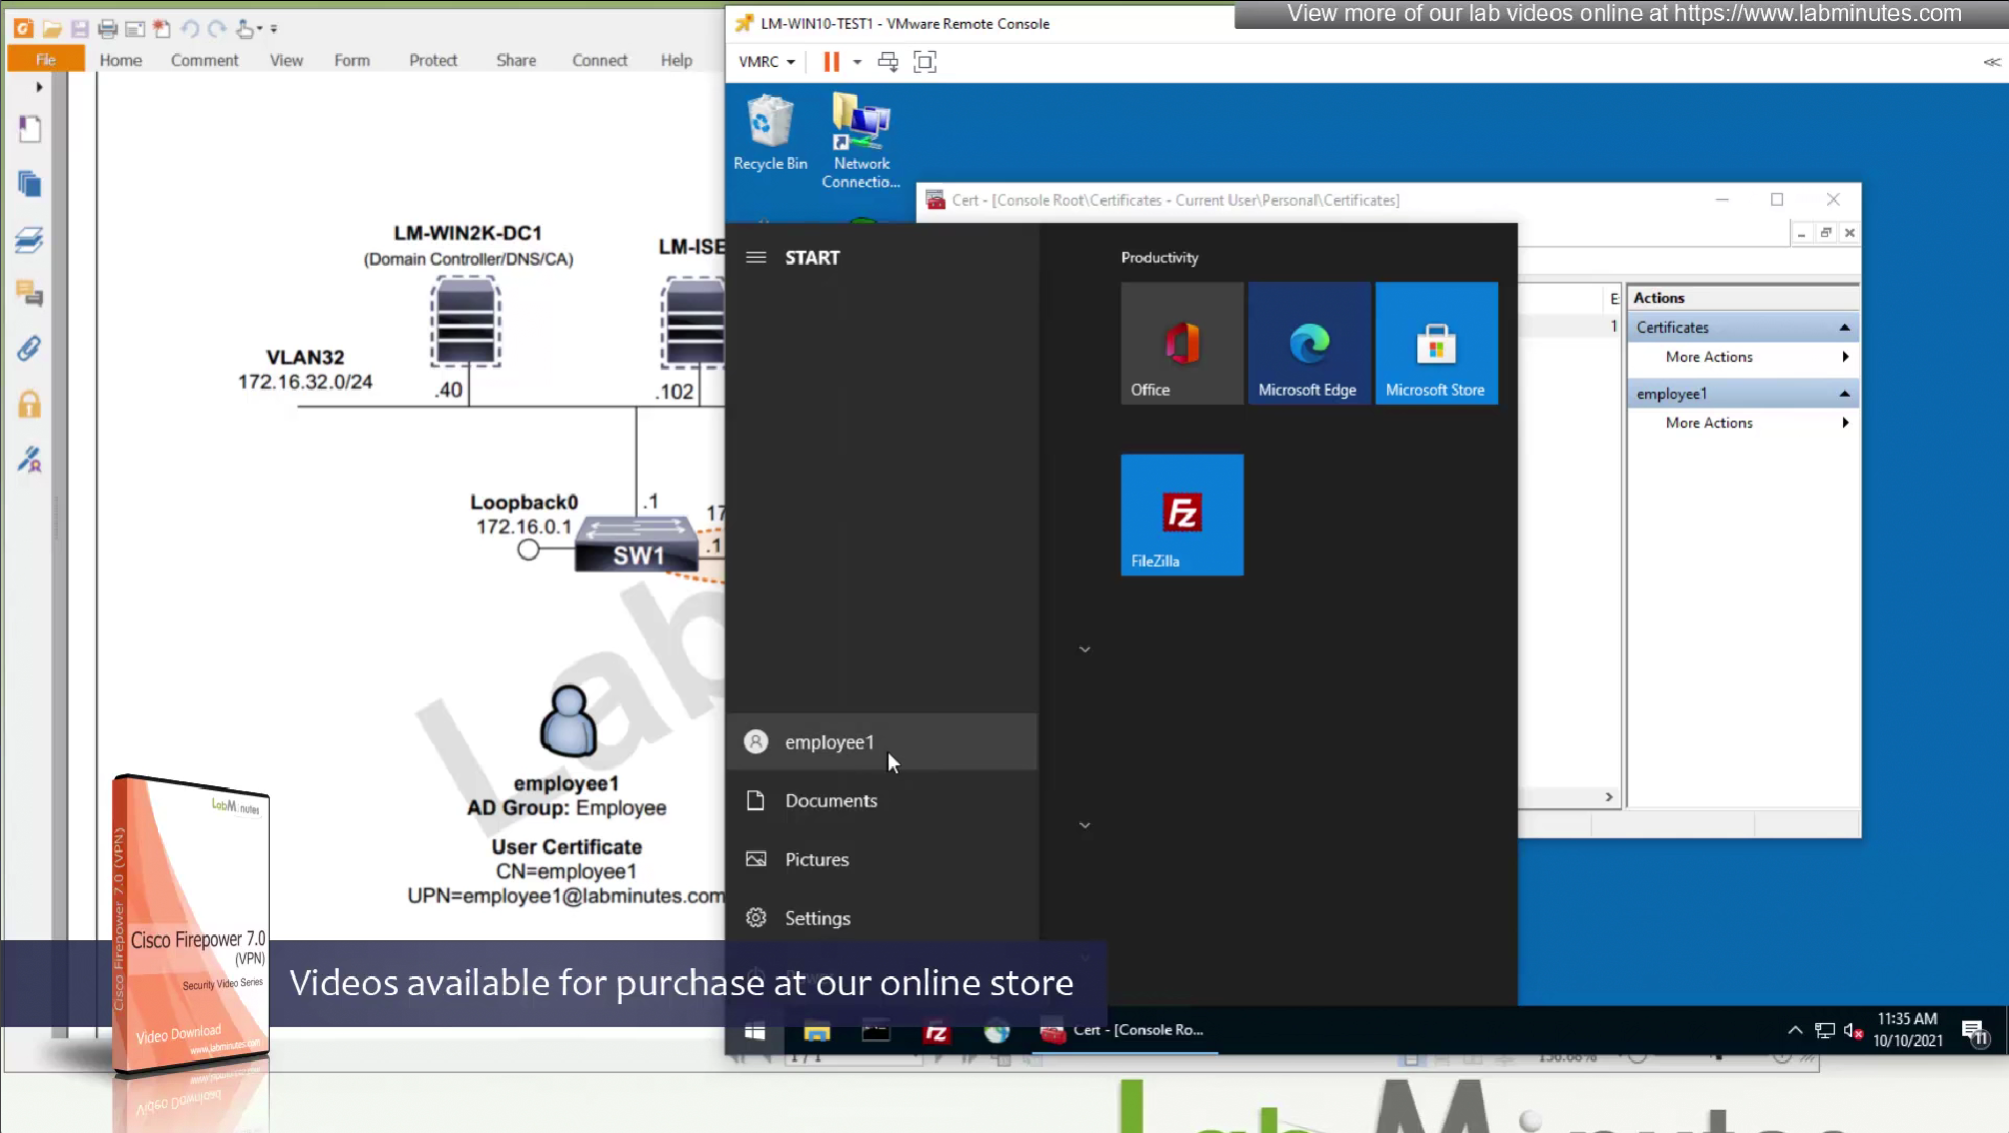The height and width of the screenshot is (1133, 2009).
Task: Open the Protect ribbon tab
Action: click(432, 60)
